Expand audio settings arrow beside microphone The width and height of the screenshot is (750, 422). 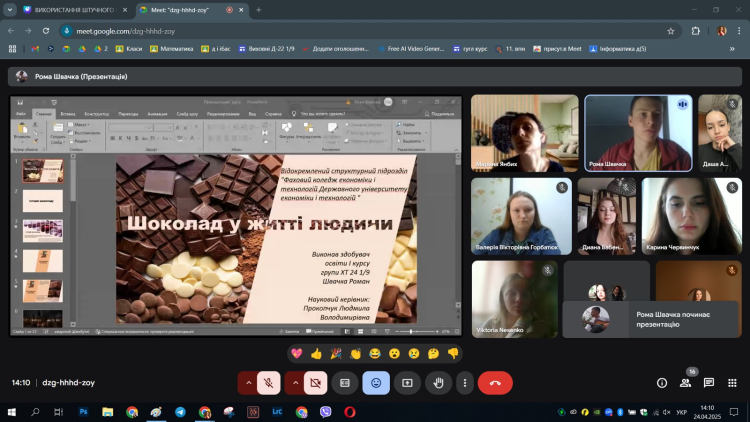(x=246, y=382)
